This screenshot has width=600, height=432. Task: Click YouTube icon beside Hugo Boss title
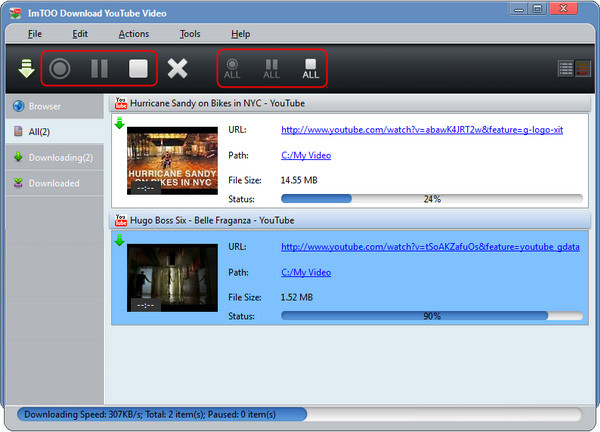point(121,220)
